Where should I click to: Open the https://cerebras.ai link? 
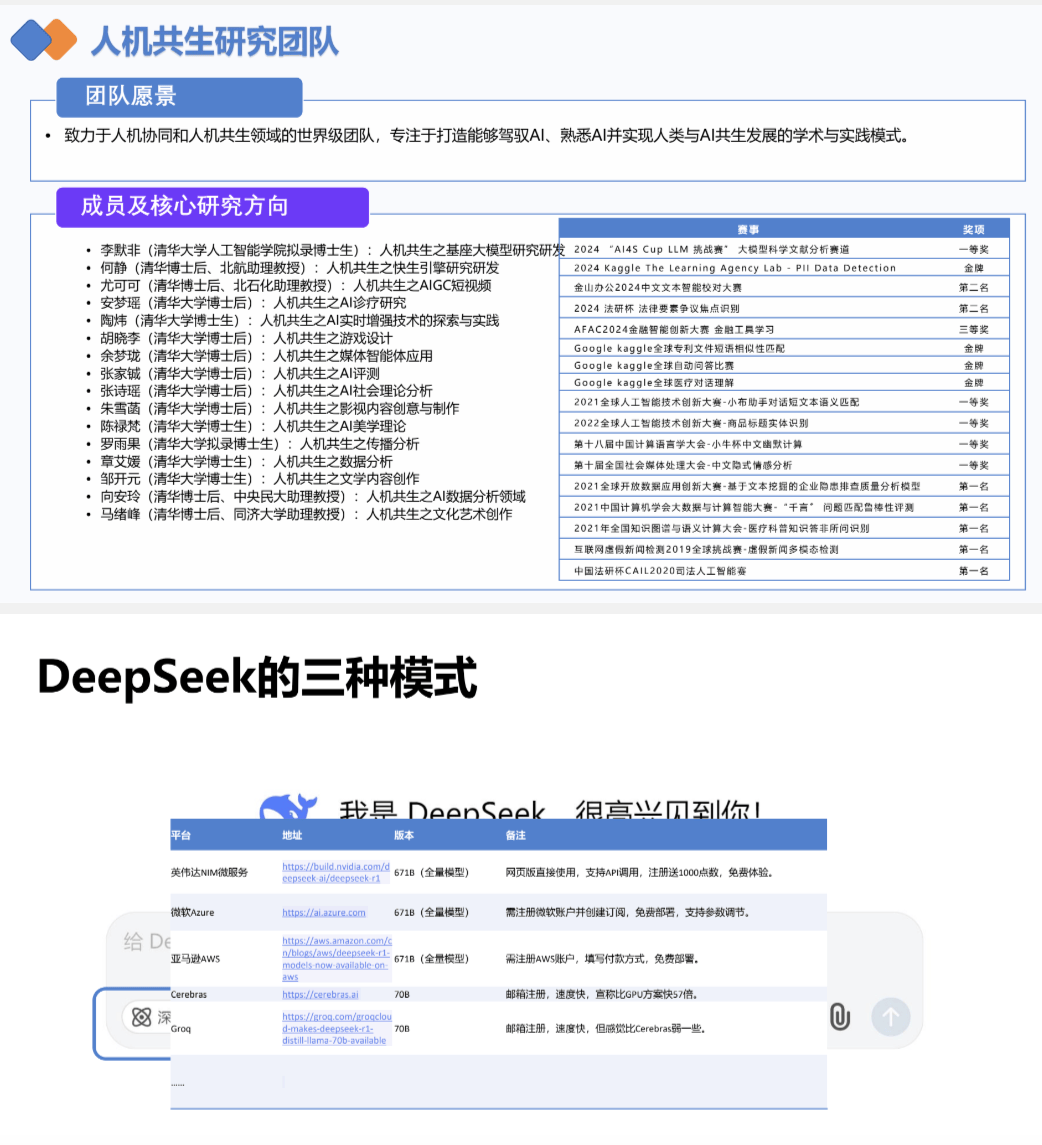(x=320, y=995)
